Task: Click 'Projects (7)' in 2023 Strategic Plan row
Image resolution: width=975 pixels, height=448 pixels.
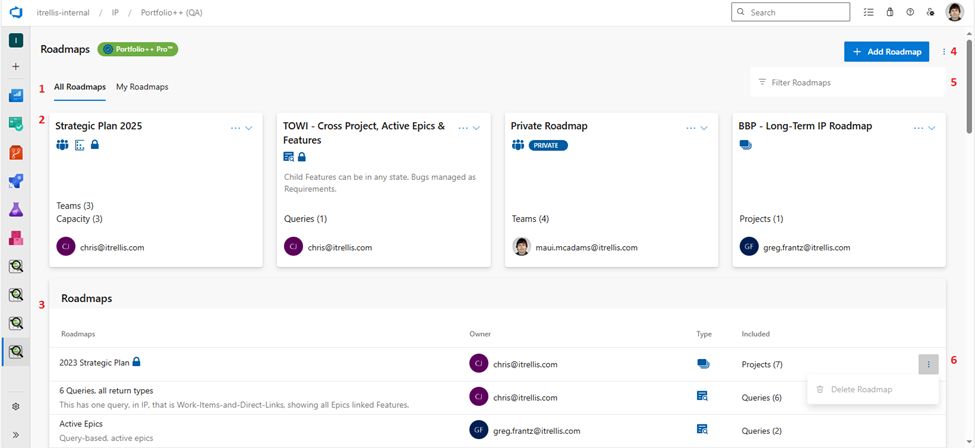Action: coord(762,365)
